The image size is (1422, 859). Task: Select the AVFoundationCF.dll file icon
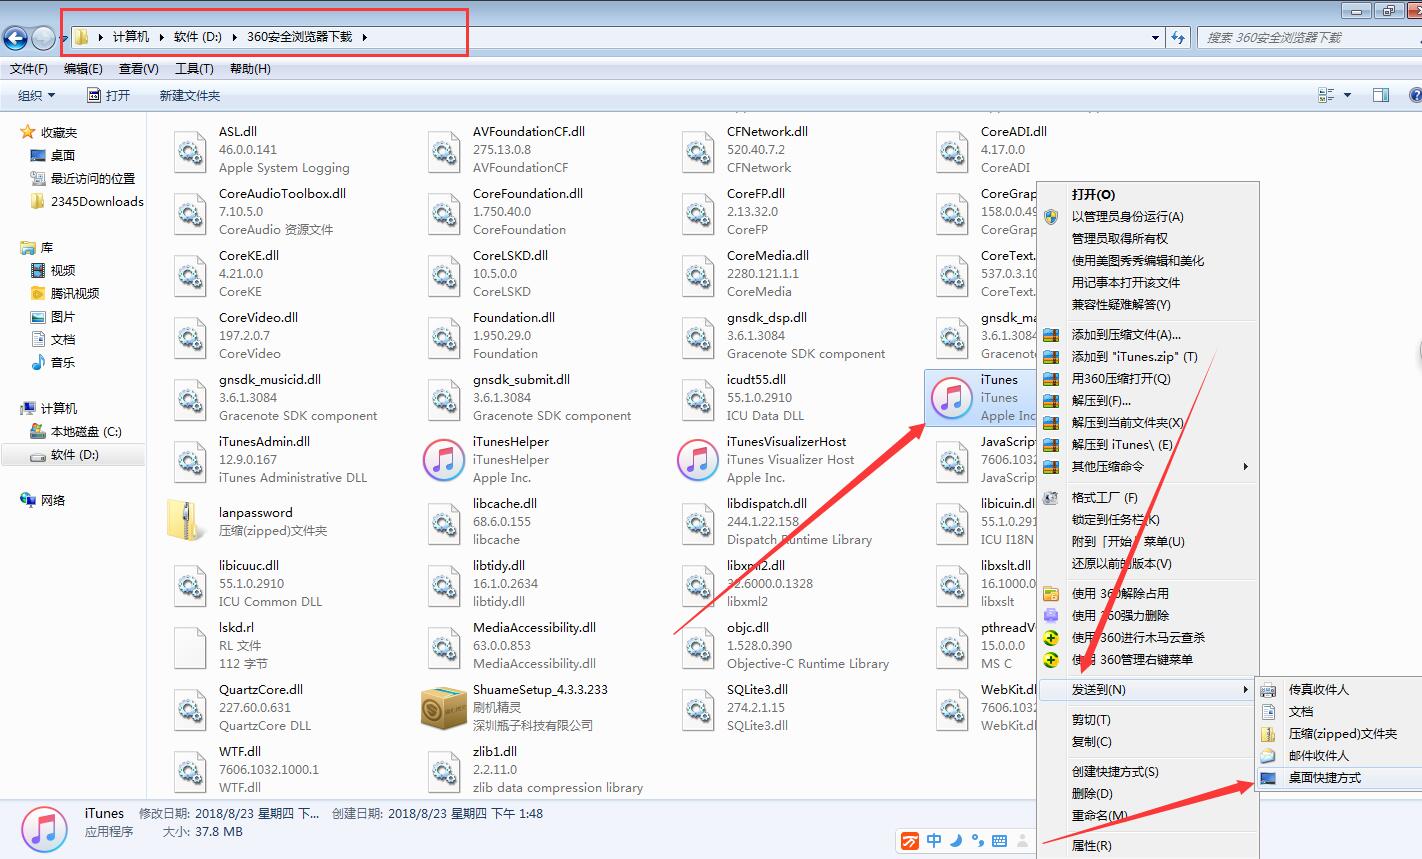coord(444,150)
